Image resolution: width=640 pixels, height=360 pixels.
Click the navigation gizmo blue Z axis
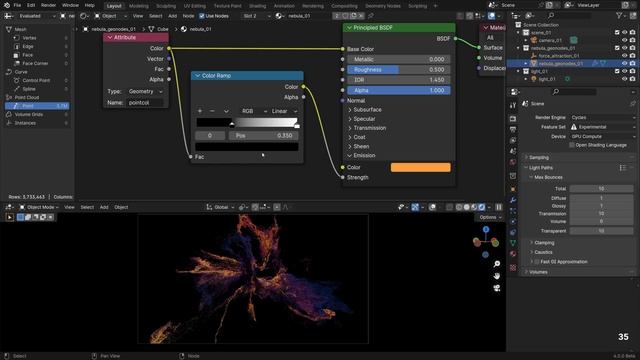click(486, 230)
